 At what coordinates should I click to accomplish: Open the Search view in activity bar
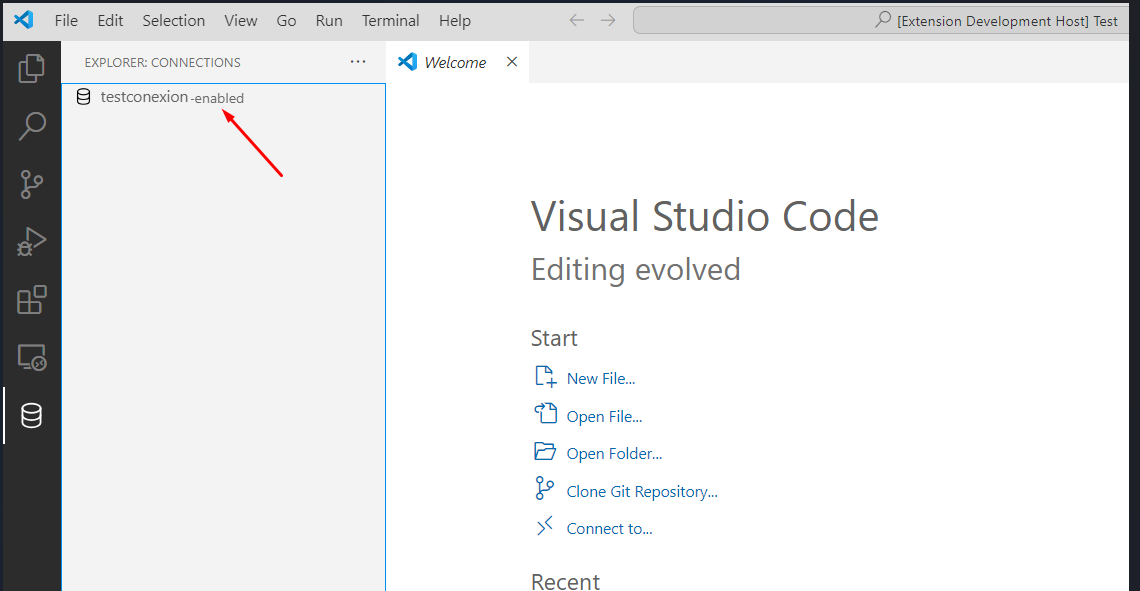[31, 126]
